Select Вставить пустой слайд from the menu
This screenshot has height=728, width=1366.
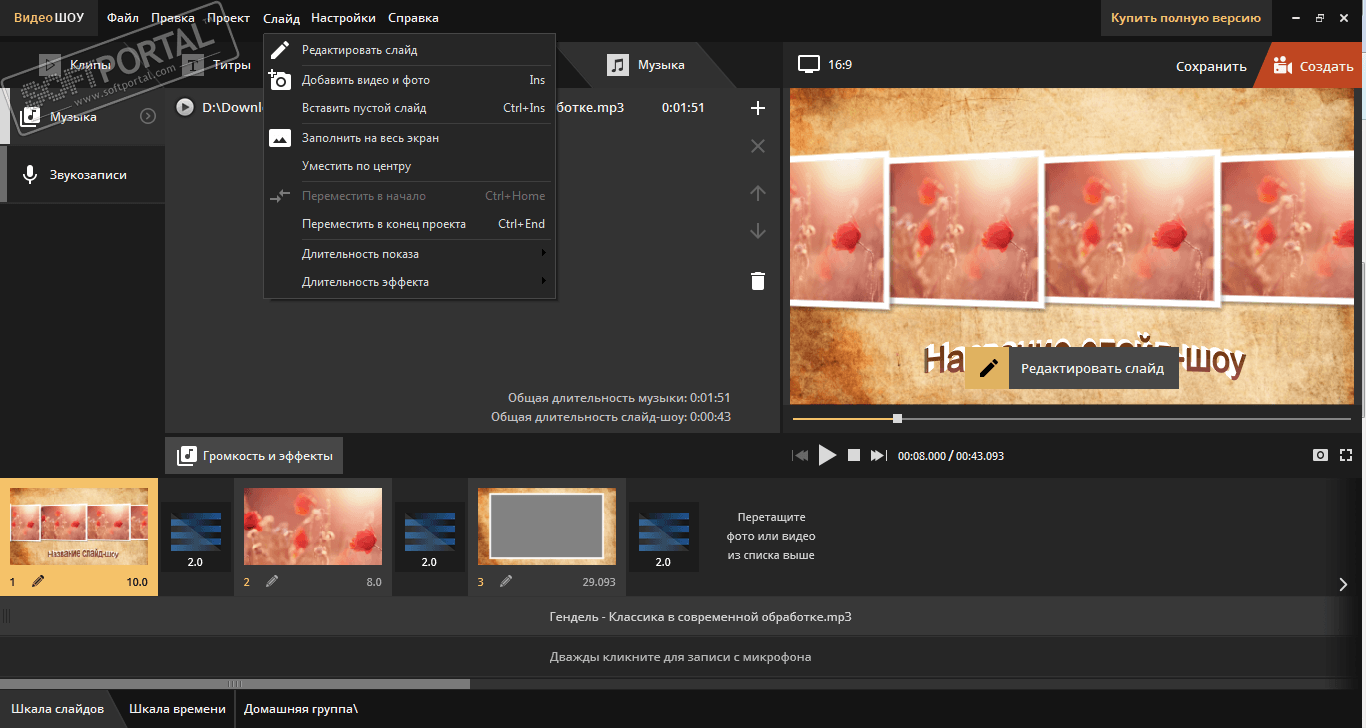[409, 108]
